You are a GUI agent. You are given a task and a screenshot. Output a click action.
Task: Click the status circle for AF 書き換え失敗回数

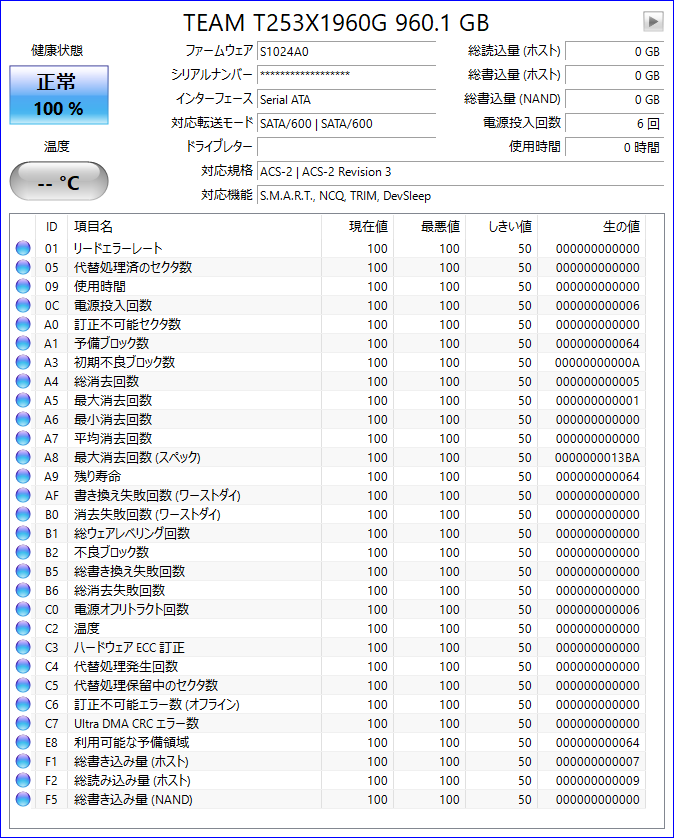[x=23, y=495]
